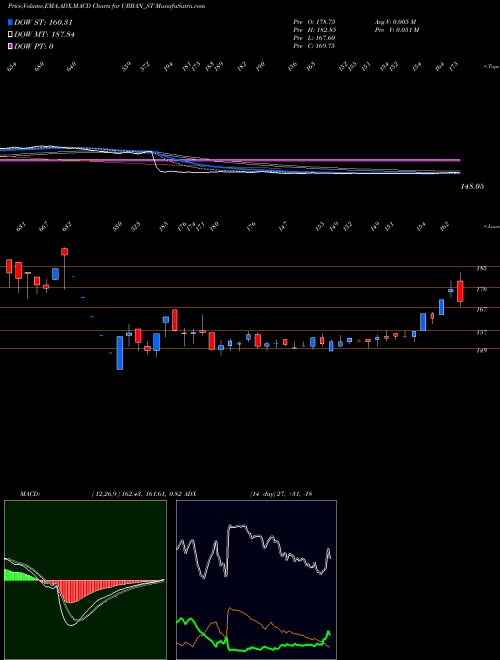This screenshot has height=660, width=500.
Task: Click the '<Tops' label at right edge
Action: (491, 66)
